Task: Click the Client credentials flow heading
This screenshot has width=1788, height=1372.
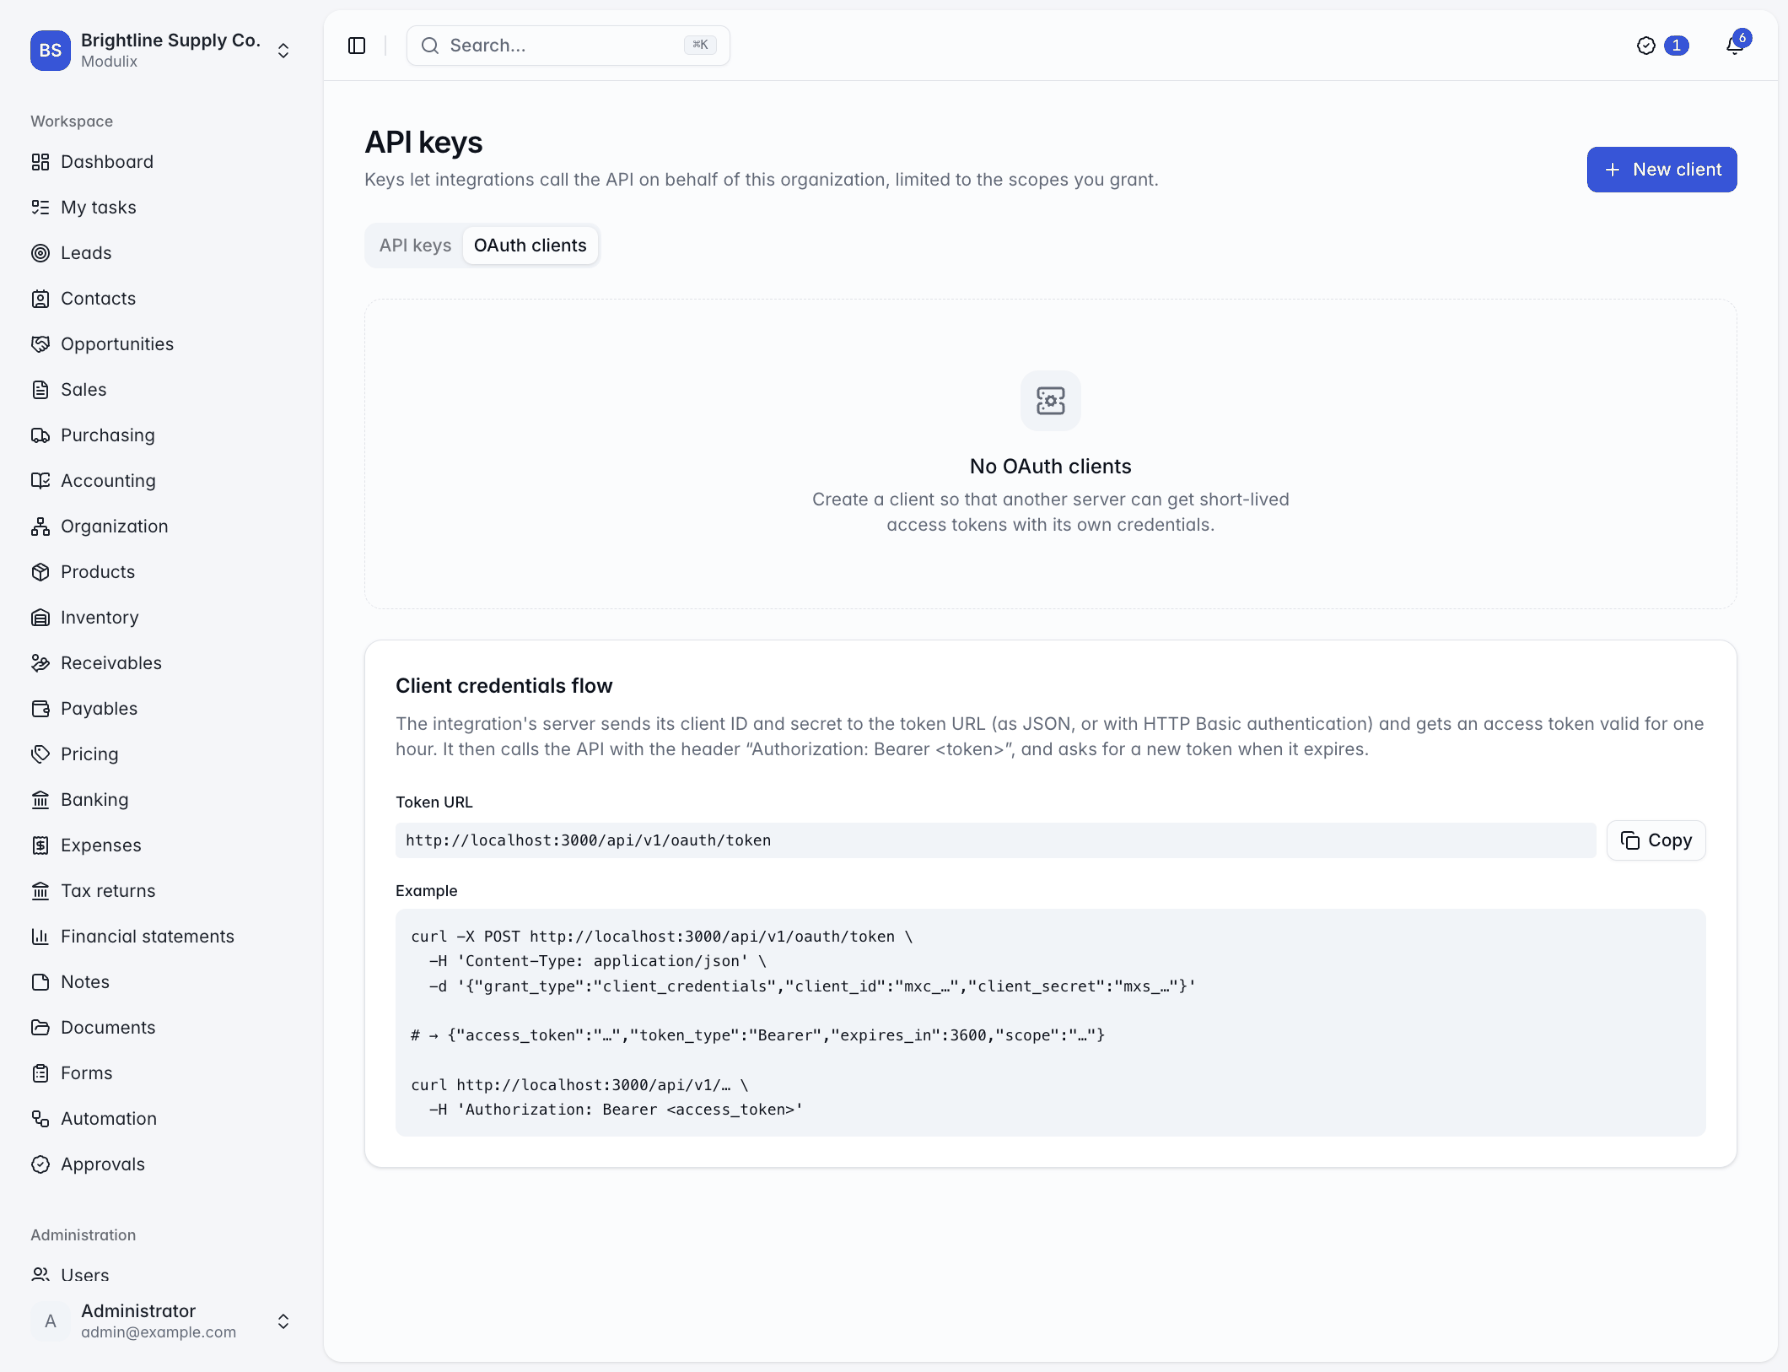Action: tap(504, 686)
